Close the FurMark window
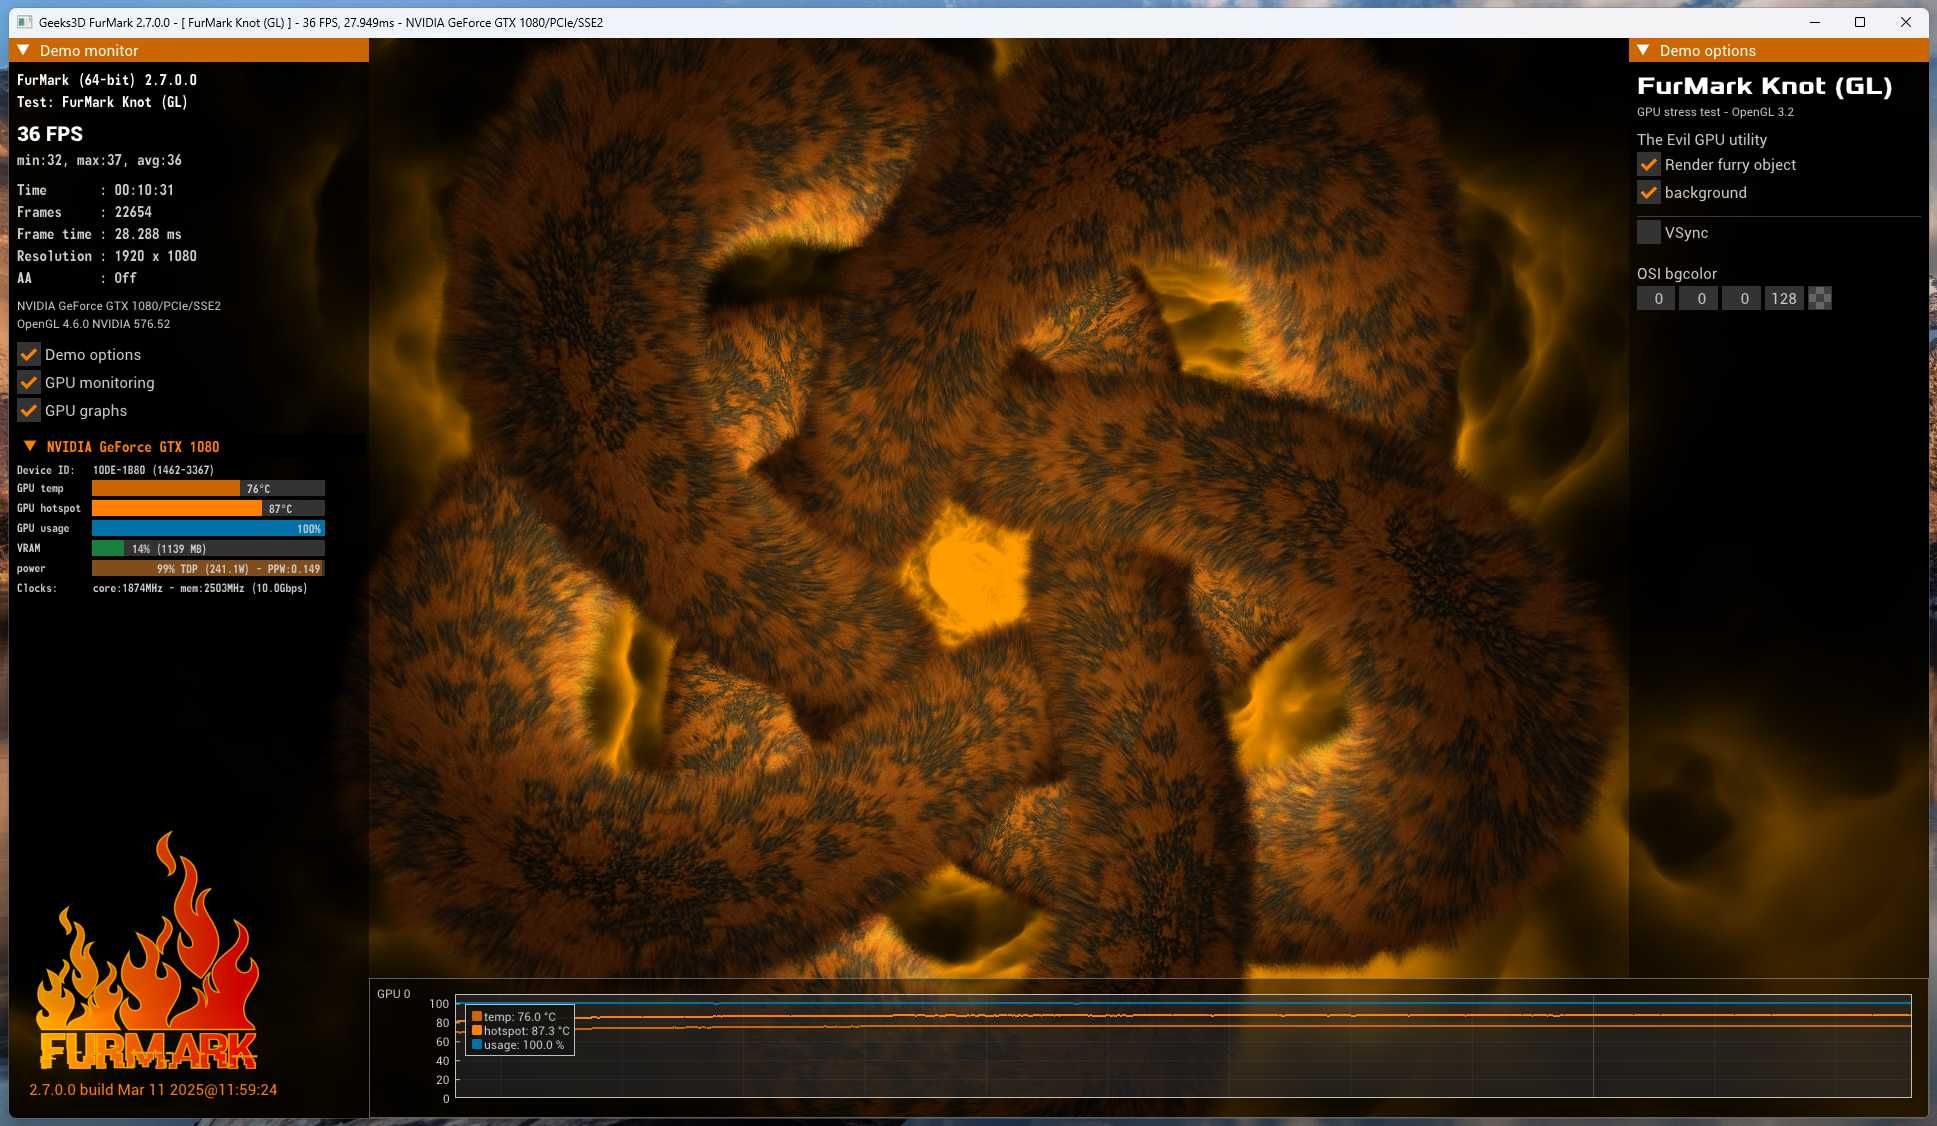 pyautogui.click(x=1906, y=22)
